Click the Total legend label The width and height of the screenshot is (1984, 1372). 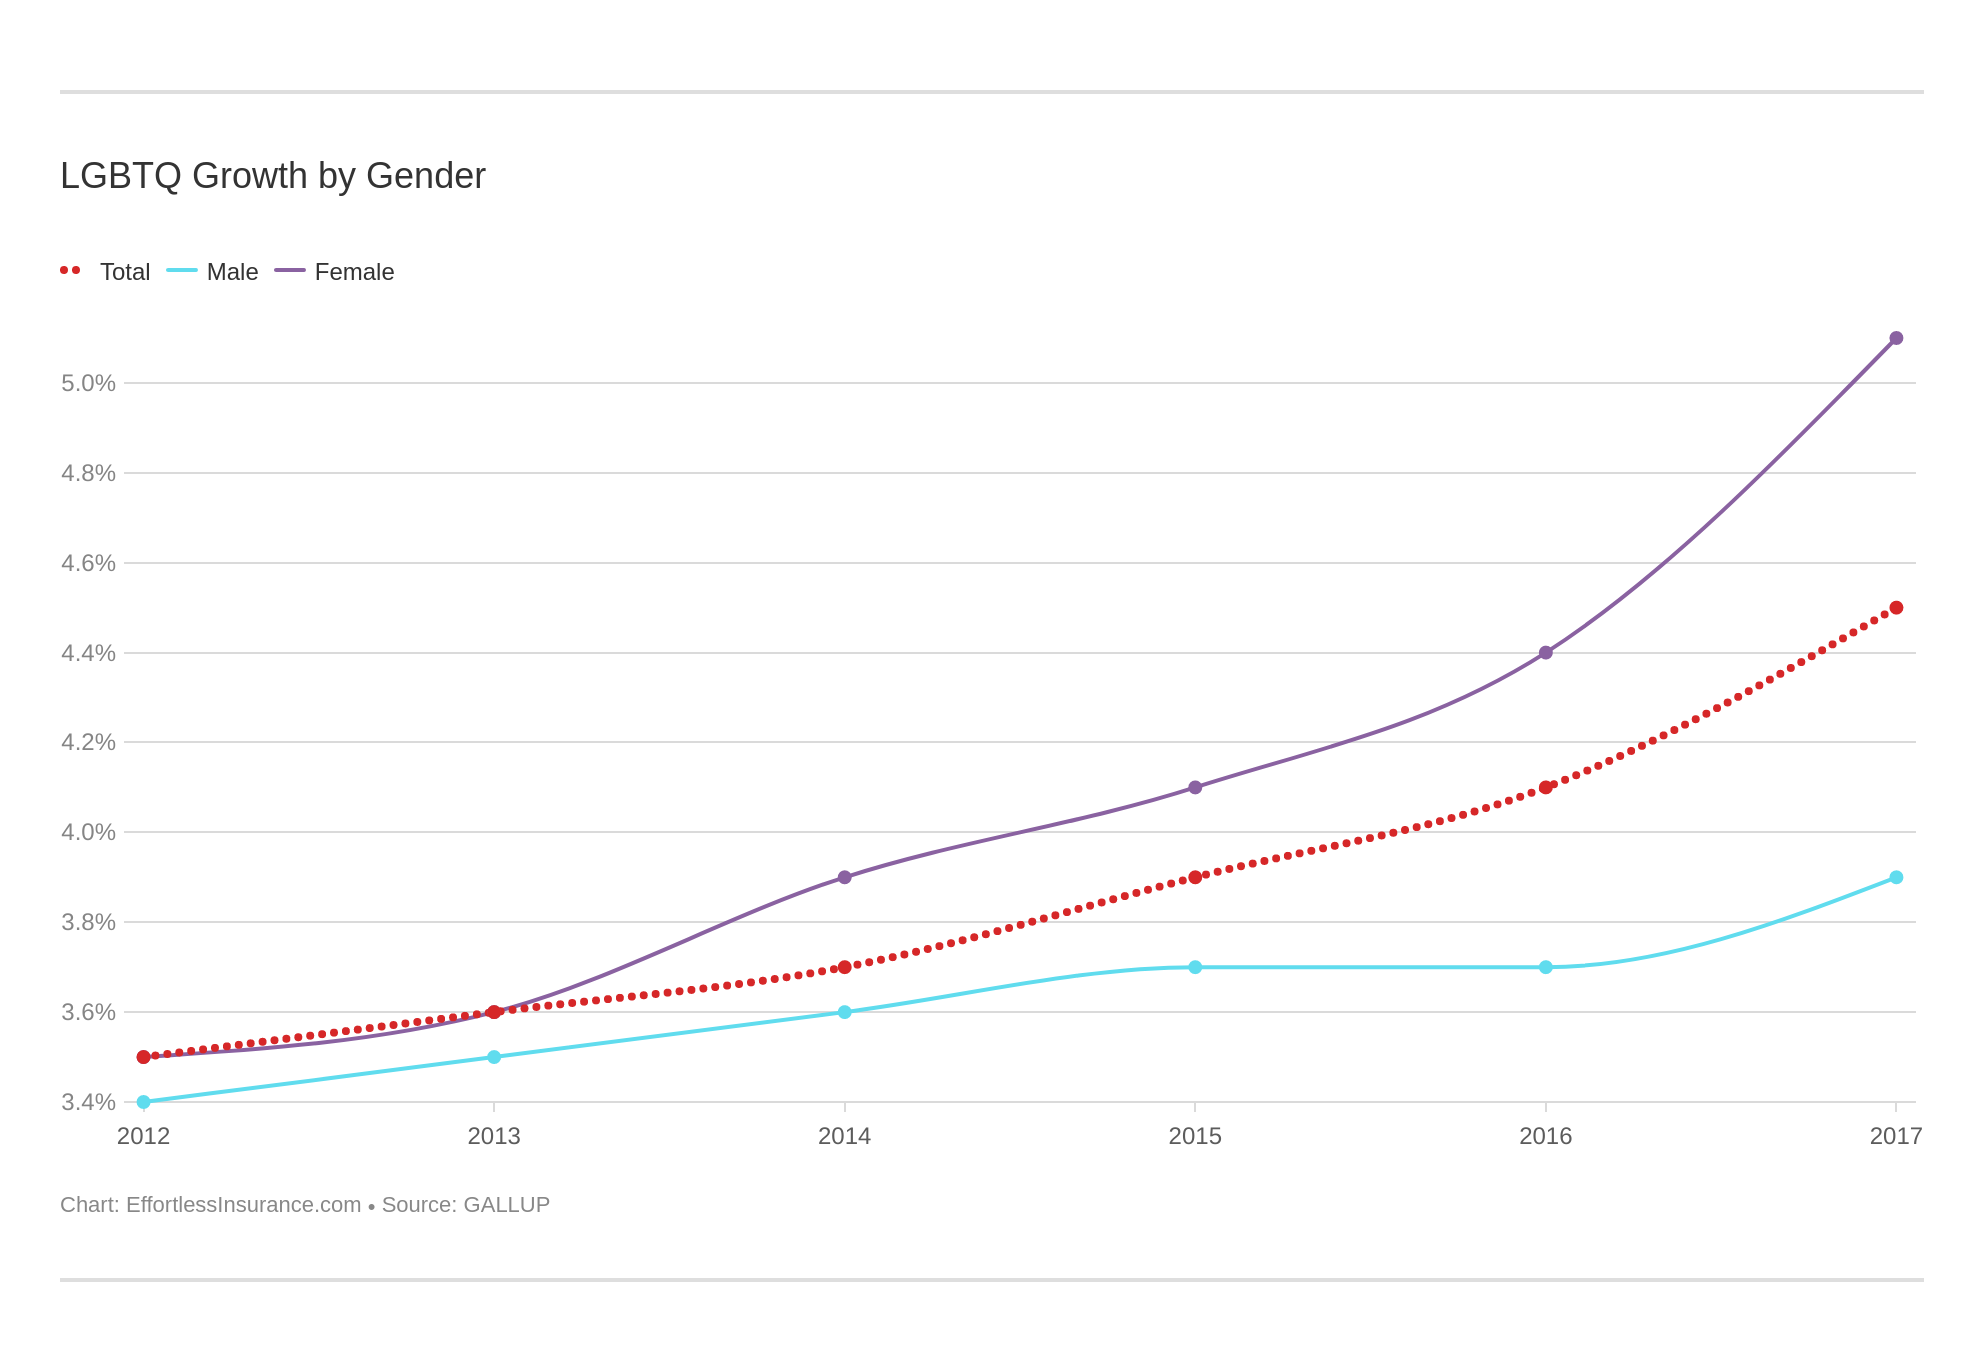tap(125, 272)
